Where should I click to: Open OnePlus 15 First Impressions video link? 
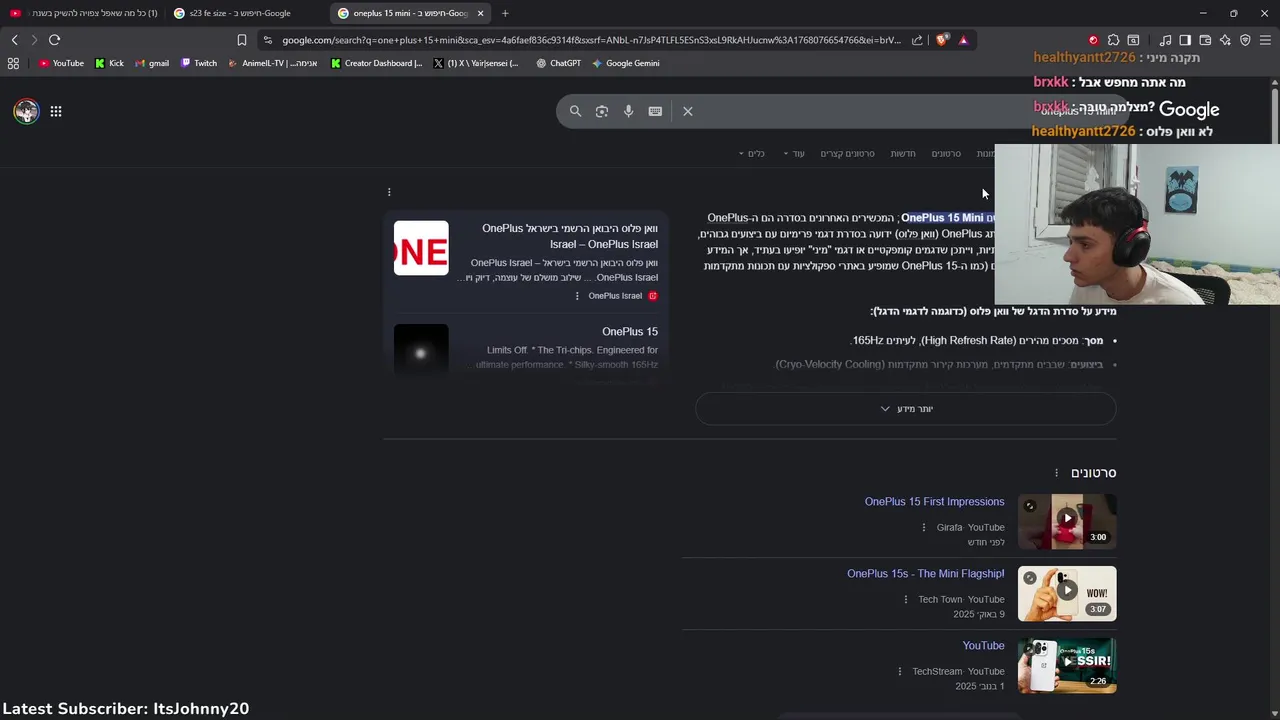934,502
